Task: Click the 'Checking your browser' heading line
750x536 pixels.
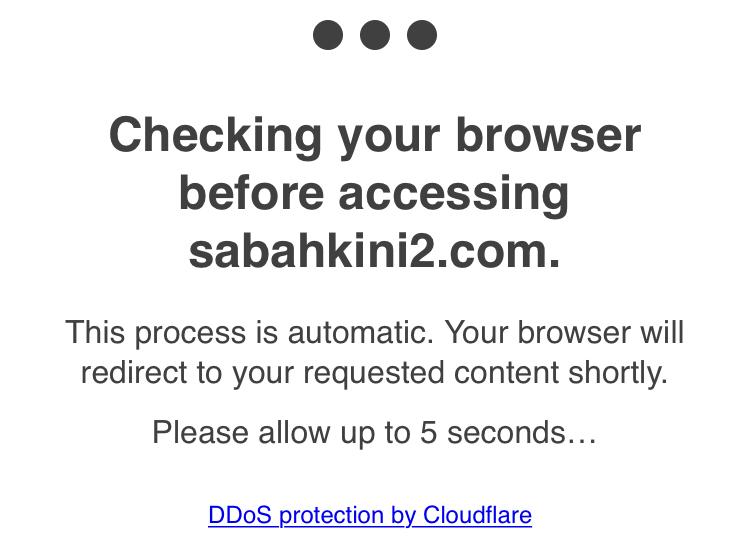Action: (x=374, y=135)
